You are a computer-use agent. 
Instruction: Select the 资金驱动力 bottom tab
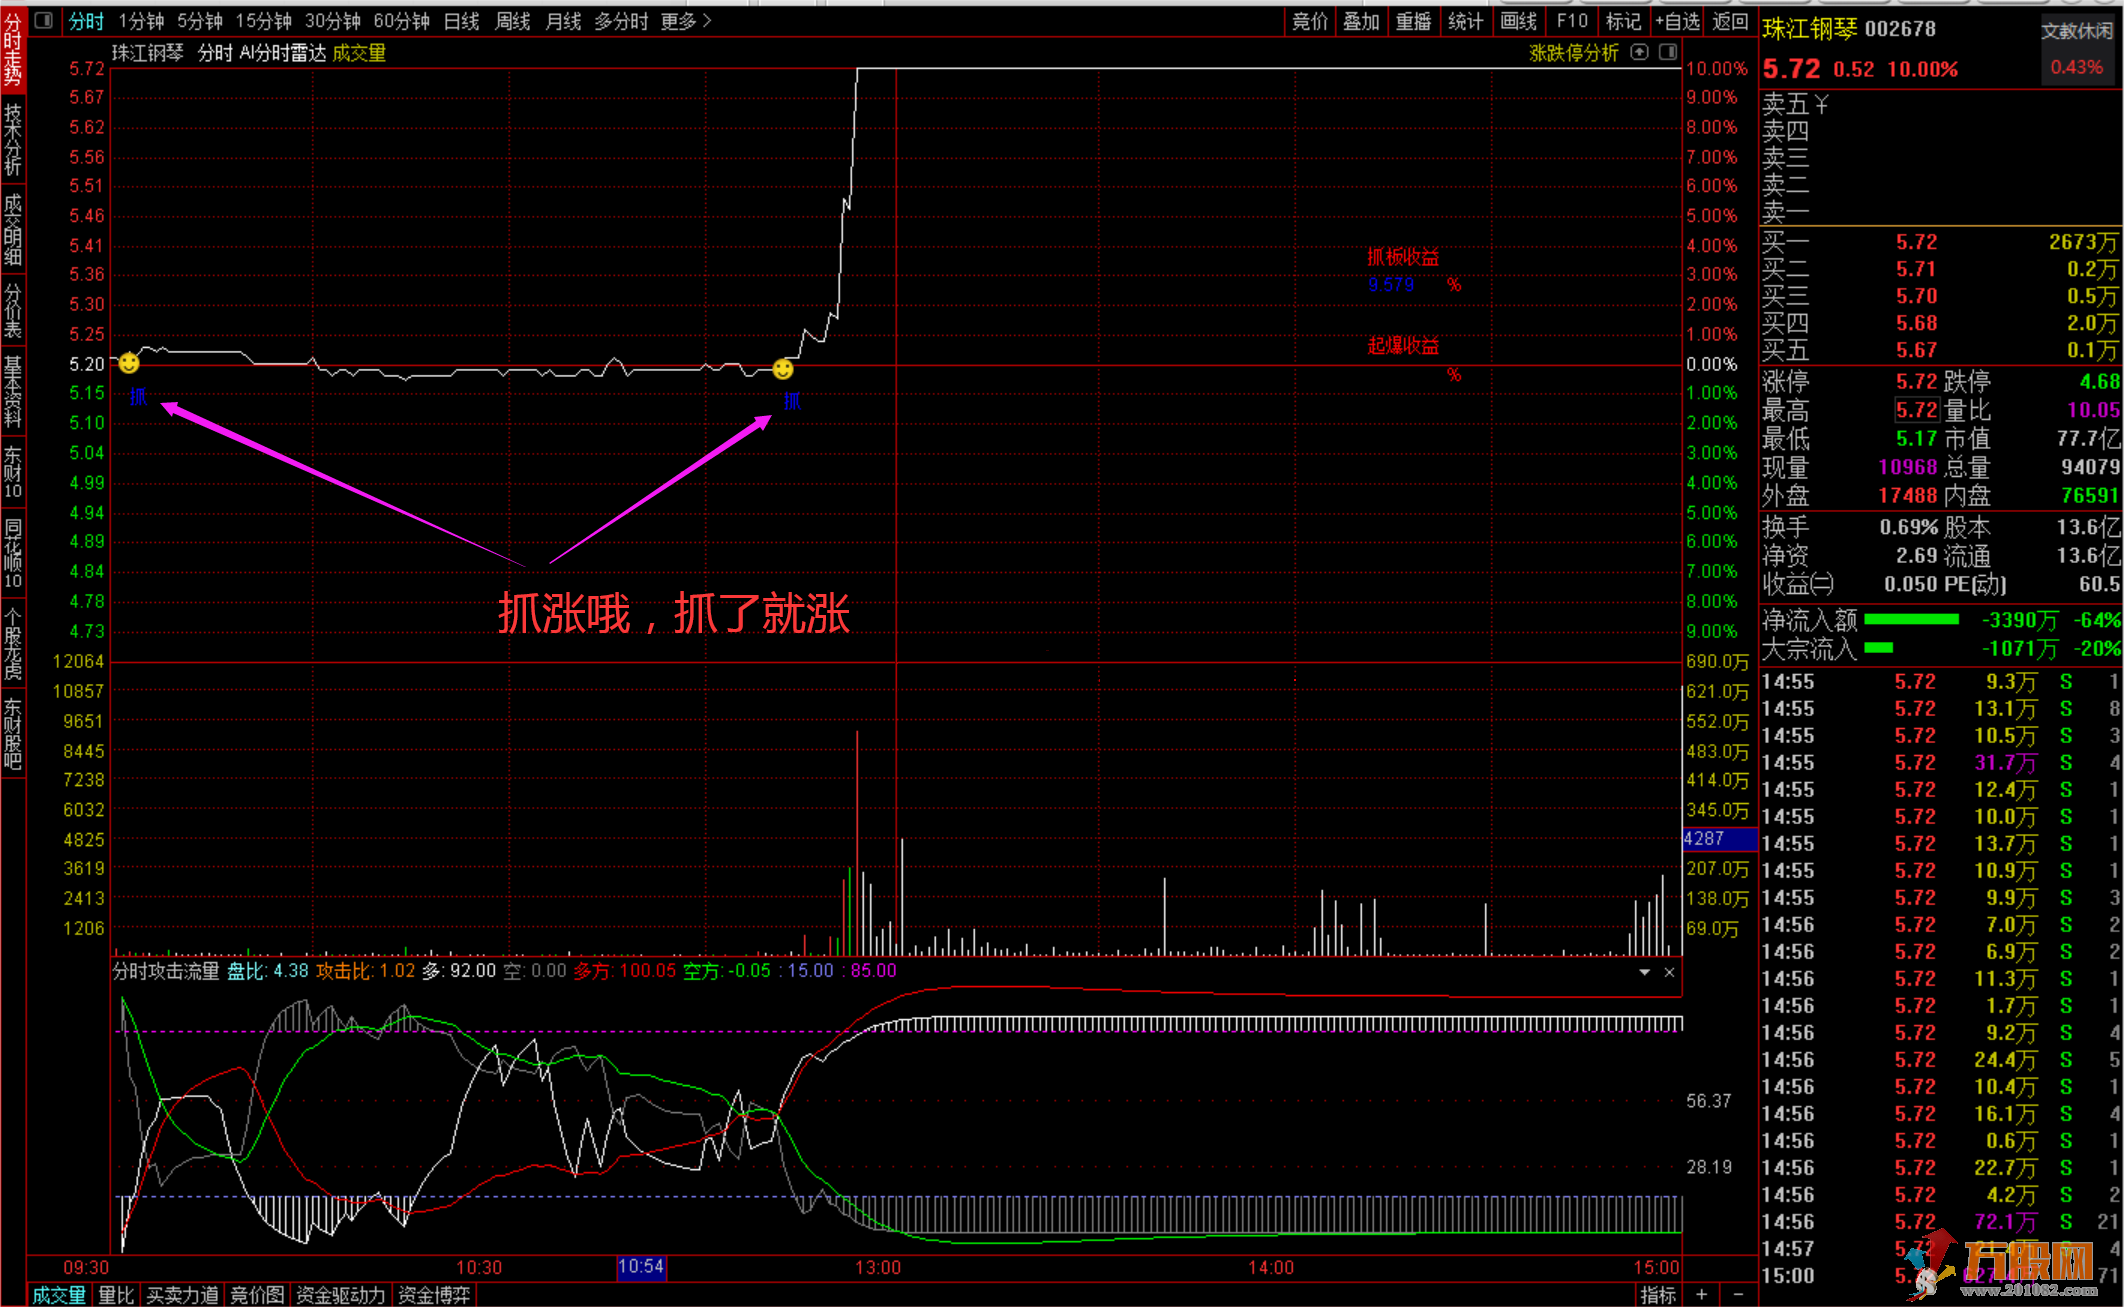(340, 1295)
